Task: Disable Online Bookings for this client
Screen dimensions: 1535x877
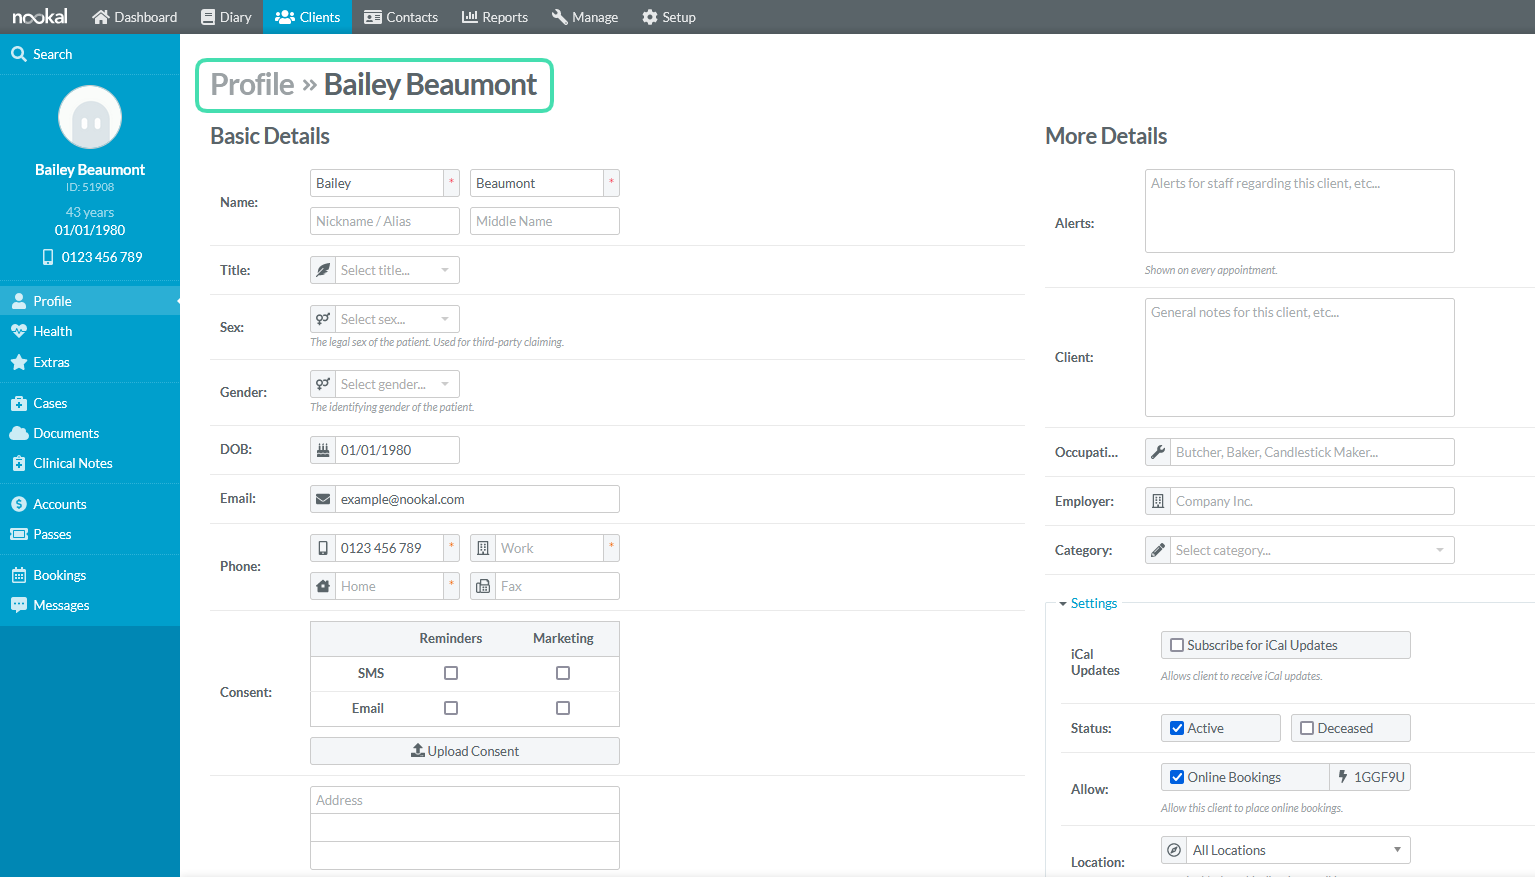Action: (x=1177, y=776)
